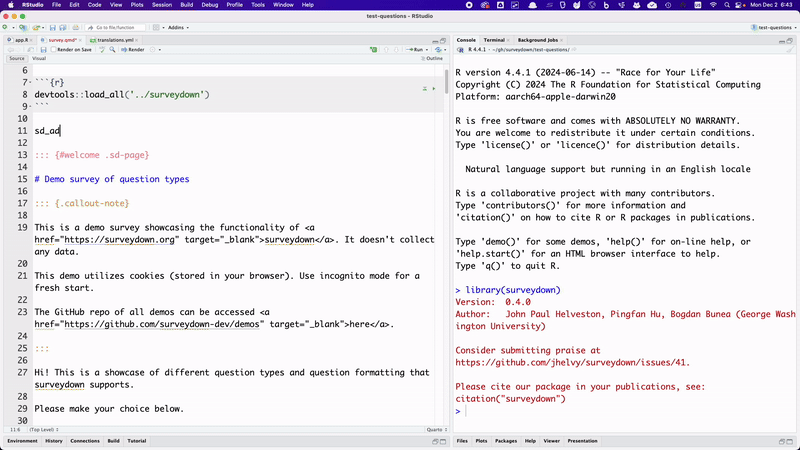800x450 pixels.
Task: Click the spell check icon in editor toolbar
Action: point(102,49)
